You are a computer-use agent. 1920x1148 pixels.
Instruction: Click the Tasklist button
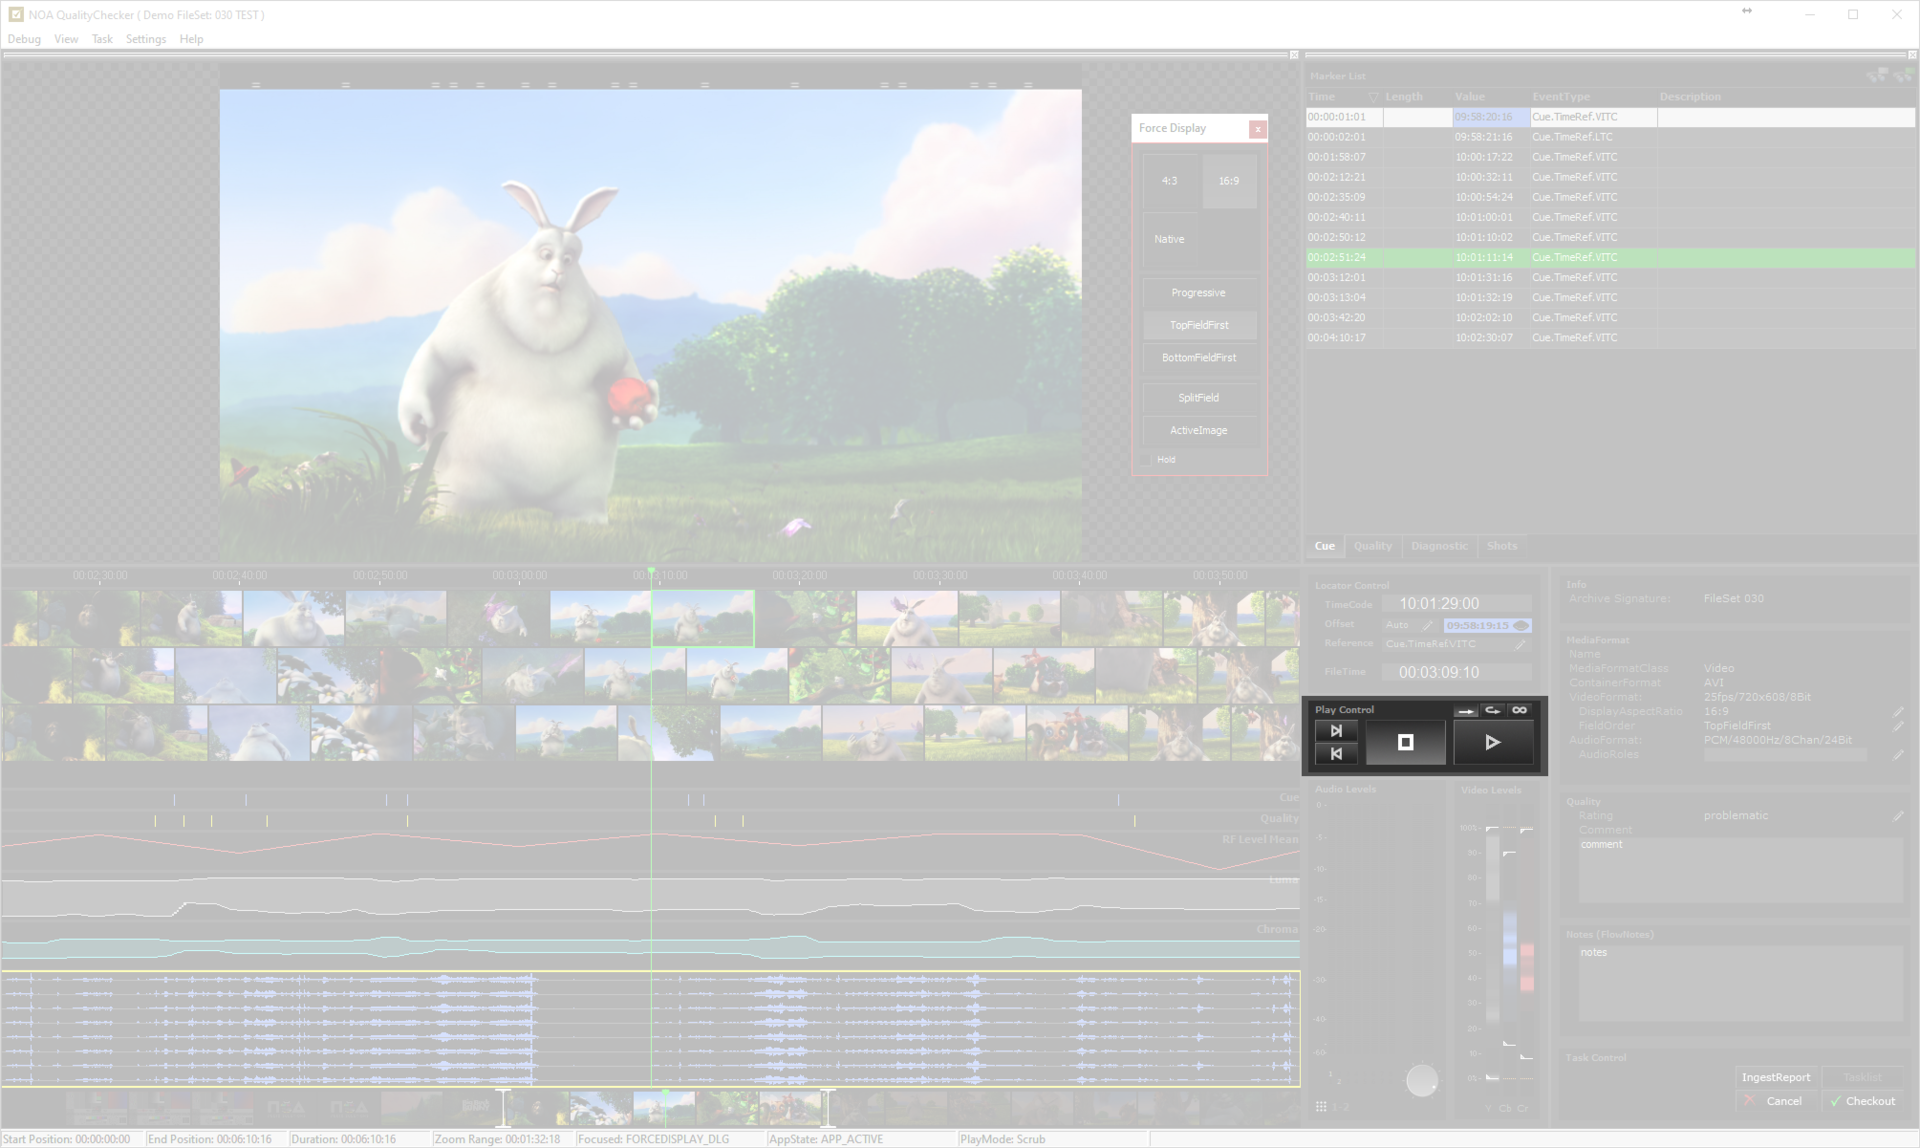coord(1863,1077)
